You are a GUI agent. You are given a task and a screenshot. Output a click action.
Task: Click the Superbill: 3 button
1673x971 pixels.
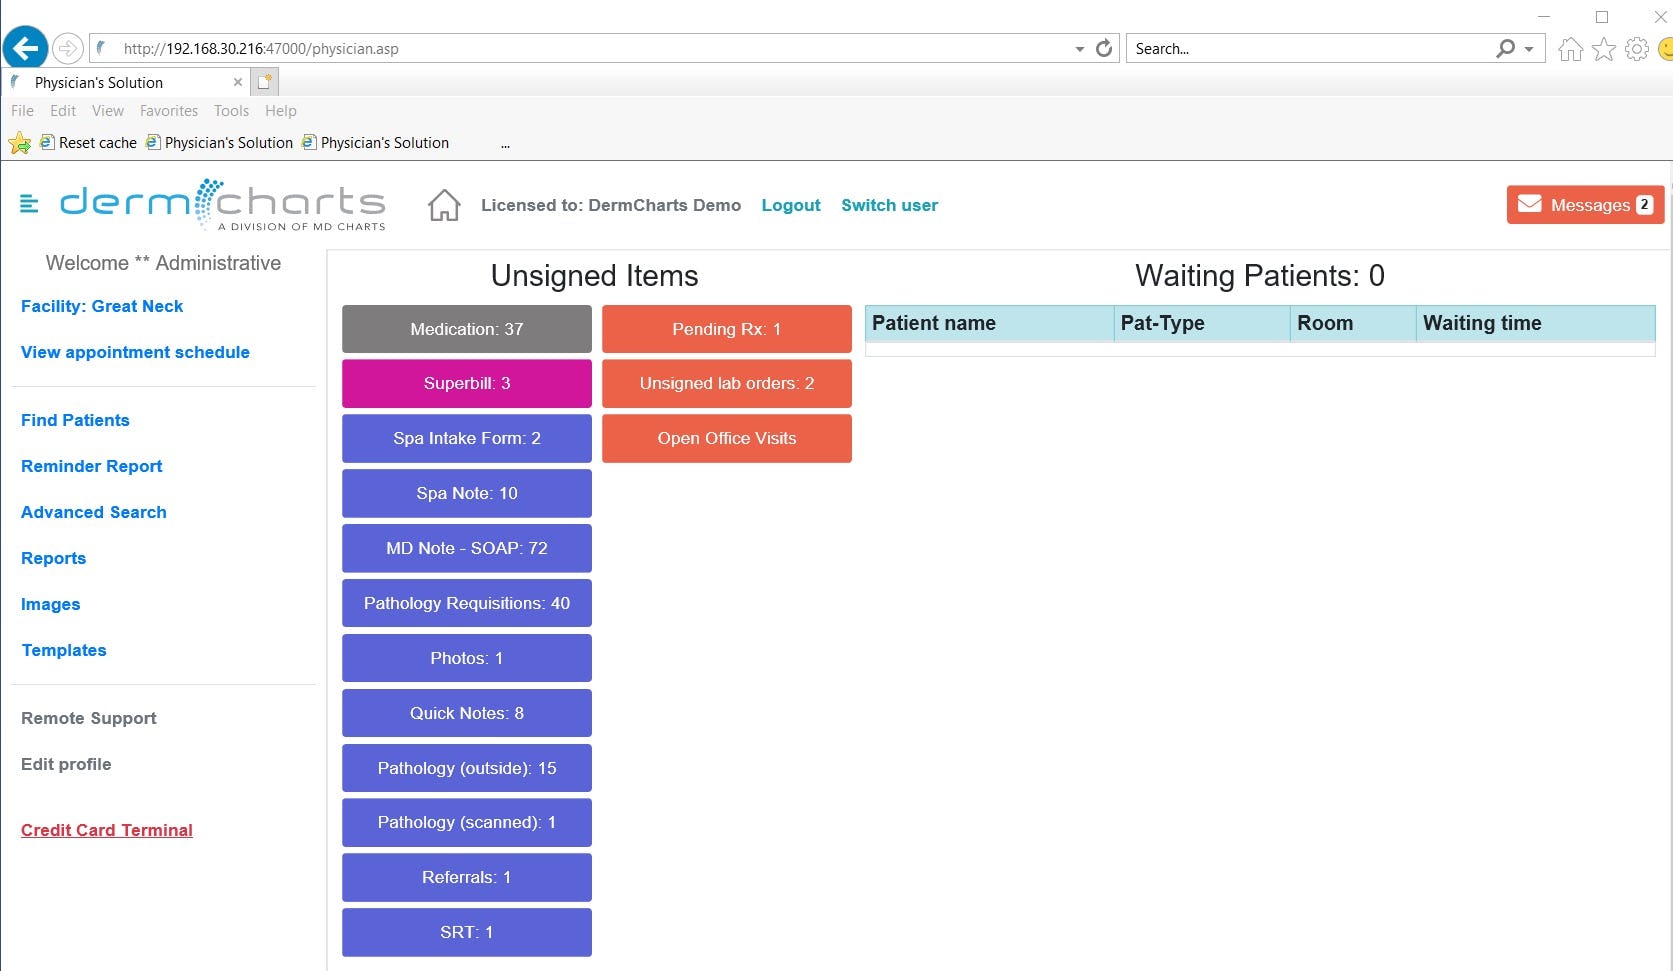tap(466, 383)
